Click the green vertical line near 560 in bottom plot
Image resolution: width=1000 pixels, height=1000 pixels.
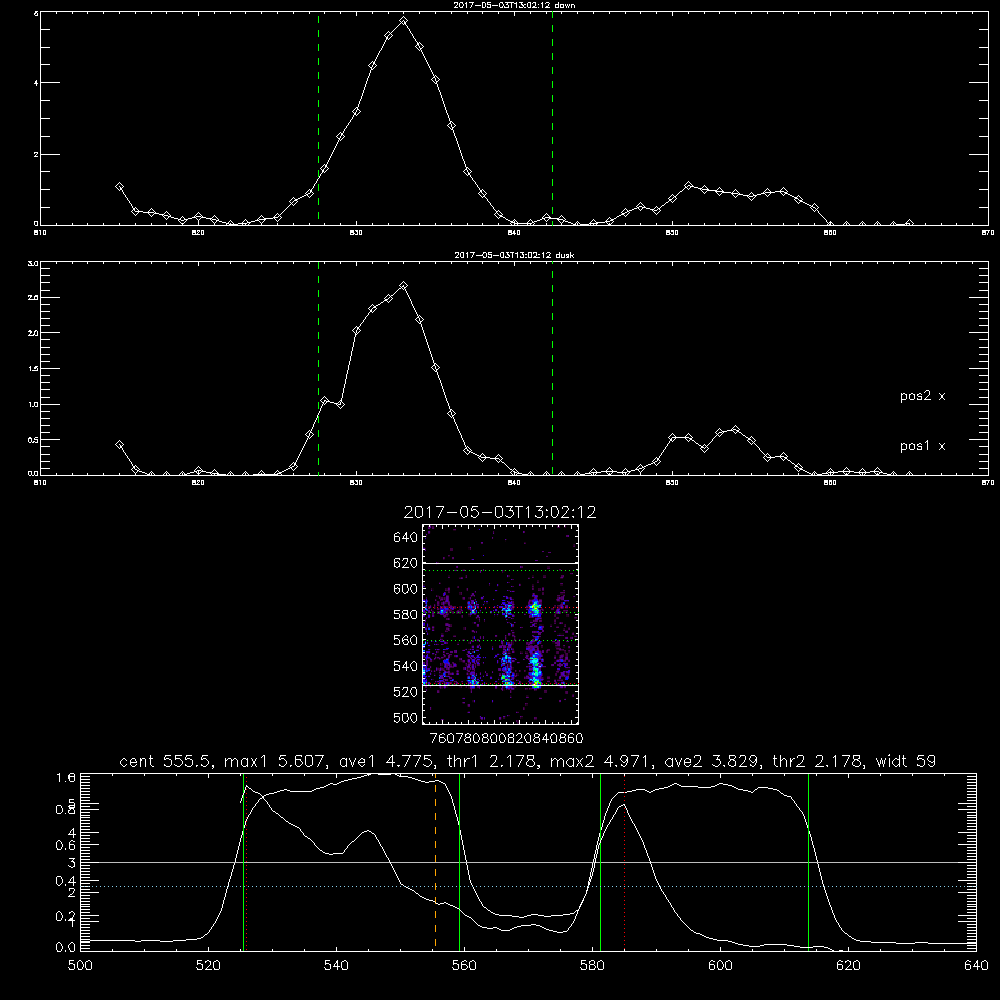click(460, 861)
